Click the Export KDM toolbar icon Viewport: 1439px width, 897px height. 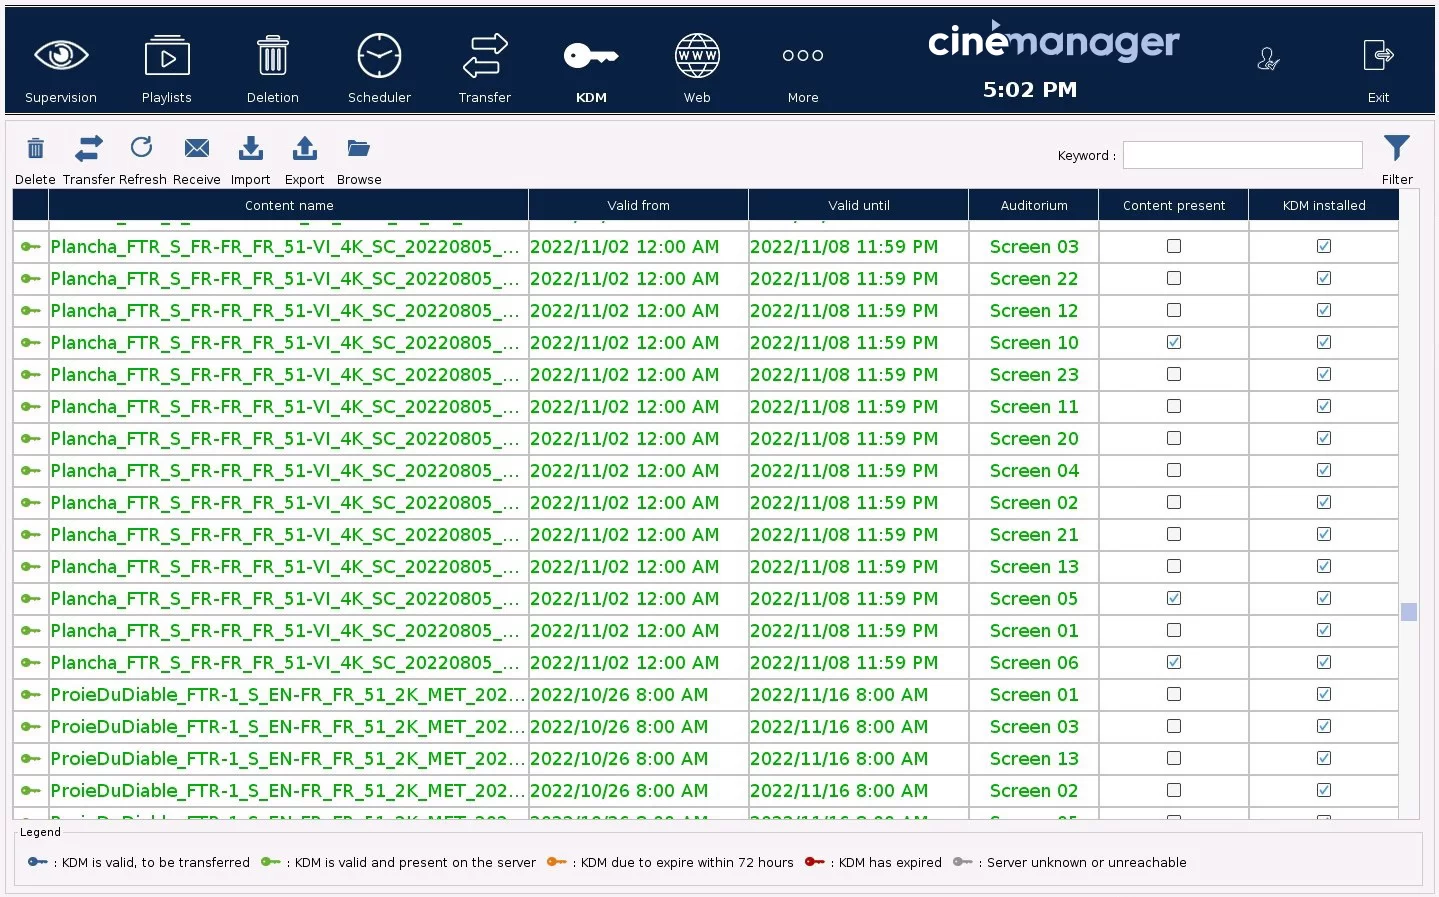pyautogui.click(x=305, y=150)
